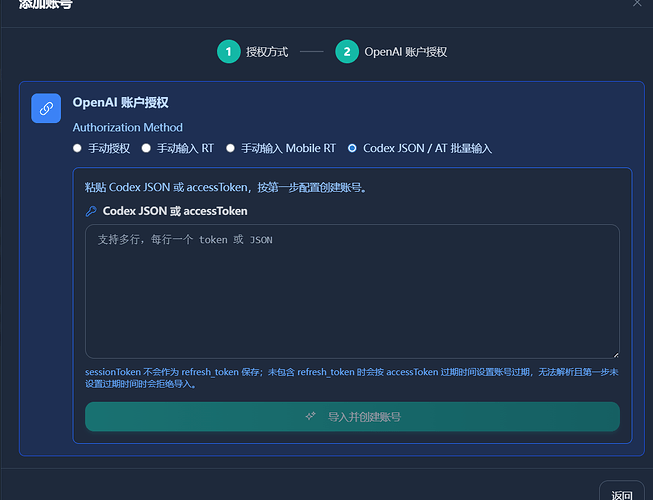The height and width of the screenshot is (500, 653).
Task: Click the 导入并创建账号 button
Action: pos(352,416)
